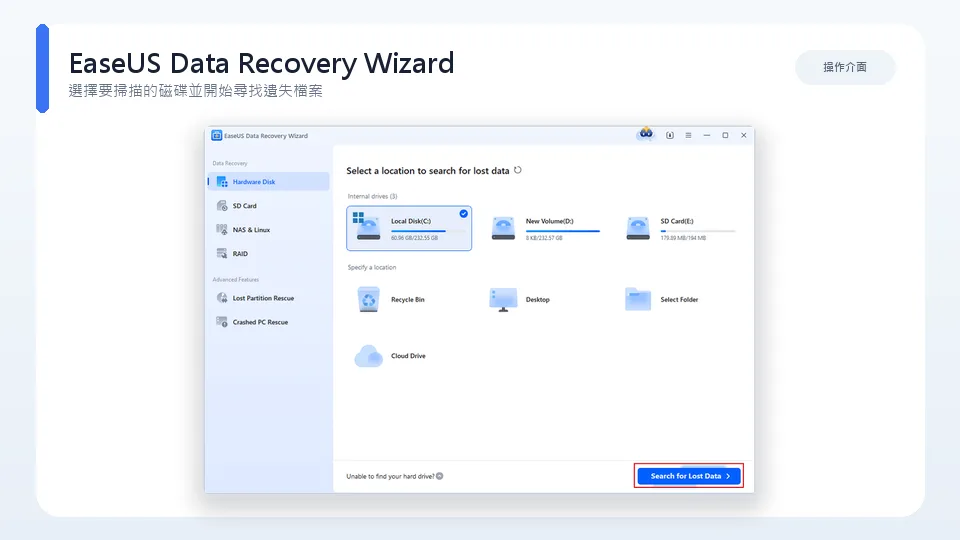Image resolution: width=960 pixels, height=540 pixels.
Task: Click the help icon beside Unable to find drive
Action: point(440,476)
